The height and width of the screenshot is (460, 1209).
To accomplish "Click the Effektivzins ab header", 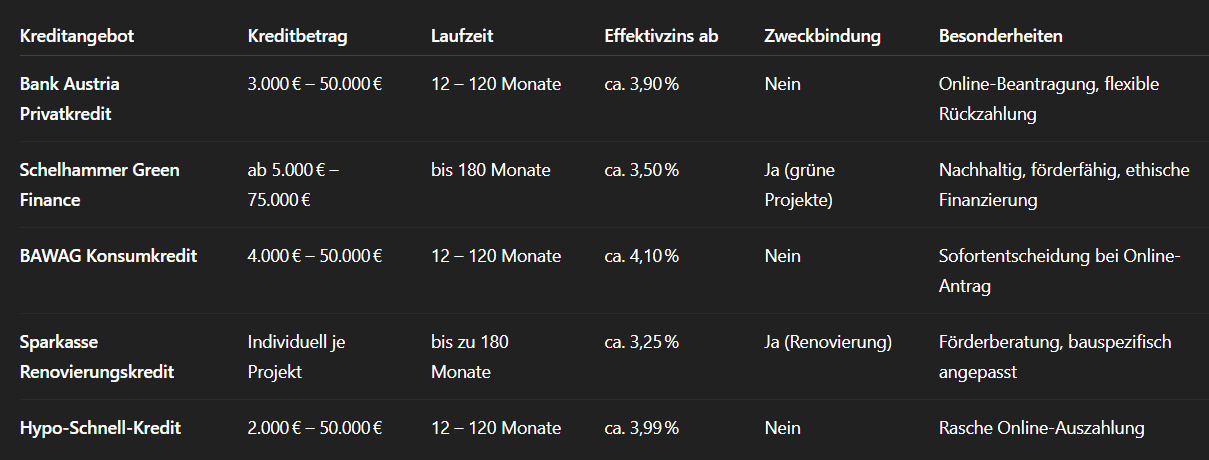I will (x=661, y=36).
